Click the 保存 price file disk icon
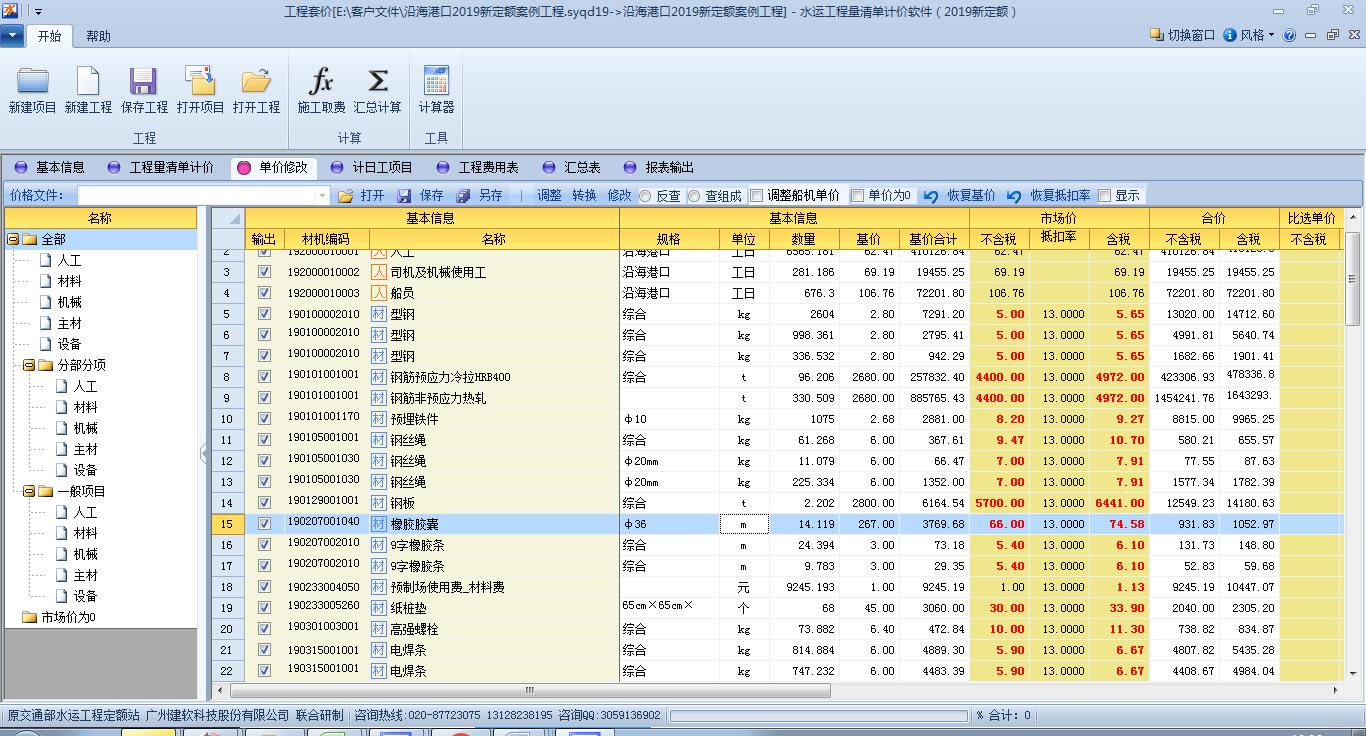1366x736 pixels. (x=405, y=196)
